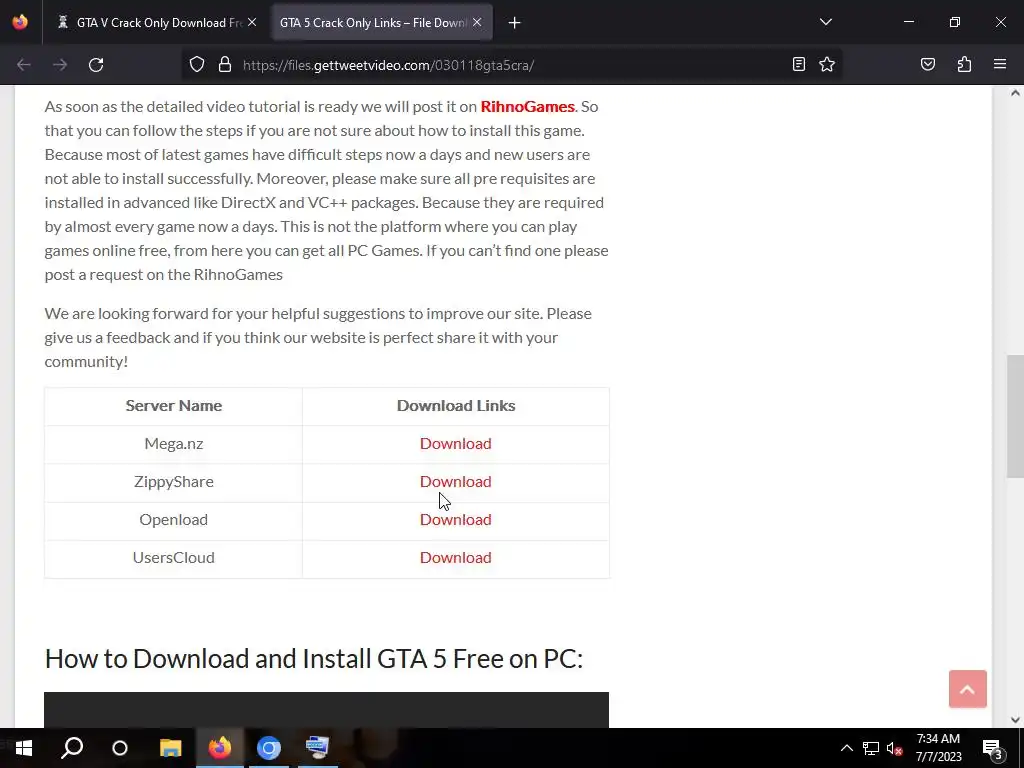
Task: Open network status tray icon
Action: [x=871, y=748]
